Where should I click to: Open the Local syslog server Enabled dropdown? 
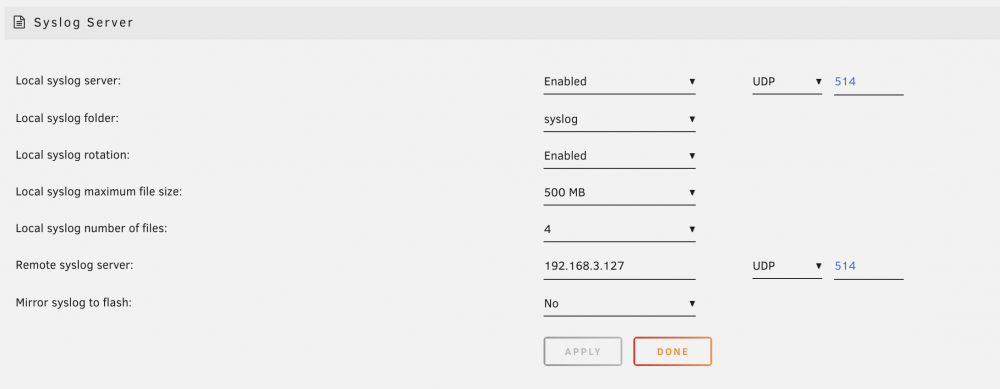coord(619,82)
